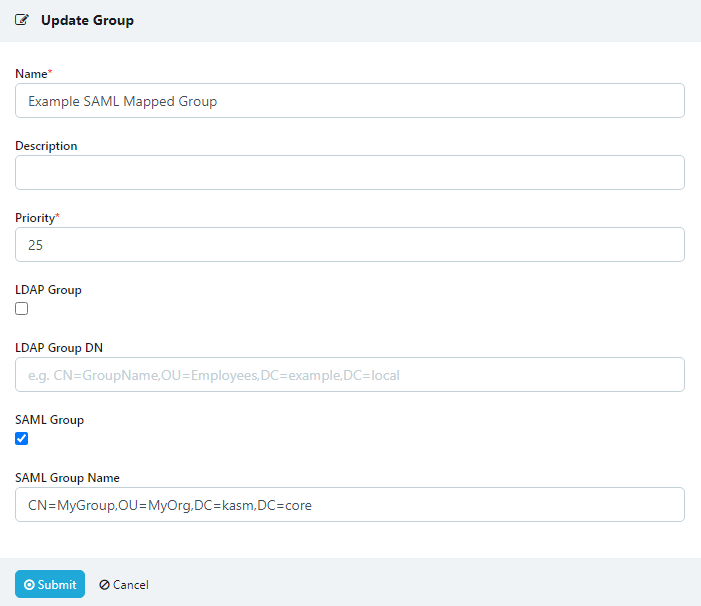This screenshot has height=606, width=701.
Task: Click the Cancel link text
Action: (130, 585)
